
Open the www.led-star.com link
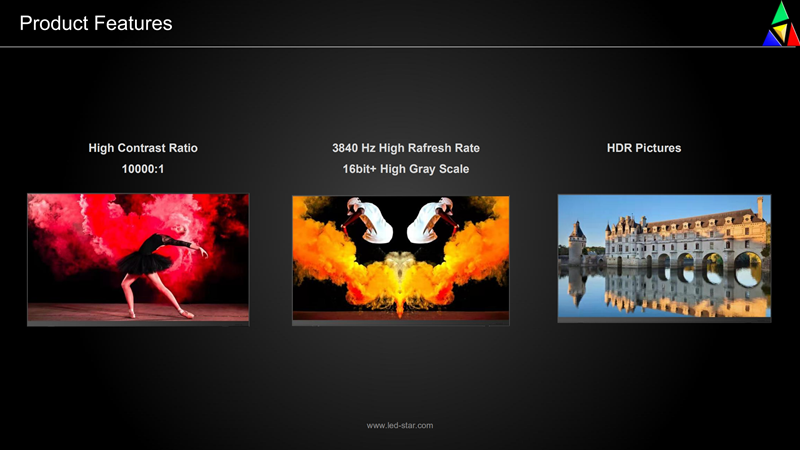pyautogui.click(x=400, y=426)
